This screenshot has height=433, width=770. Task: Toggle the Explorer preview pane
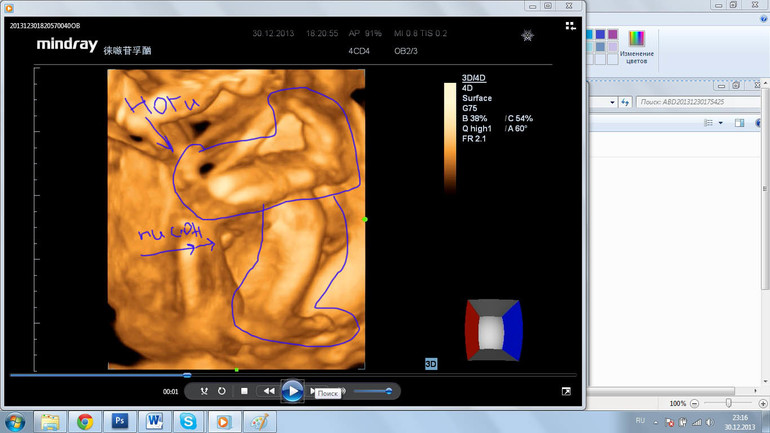pos(740,123)
